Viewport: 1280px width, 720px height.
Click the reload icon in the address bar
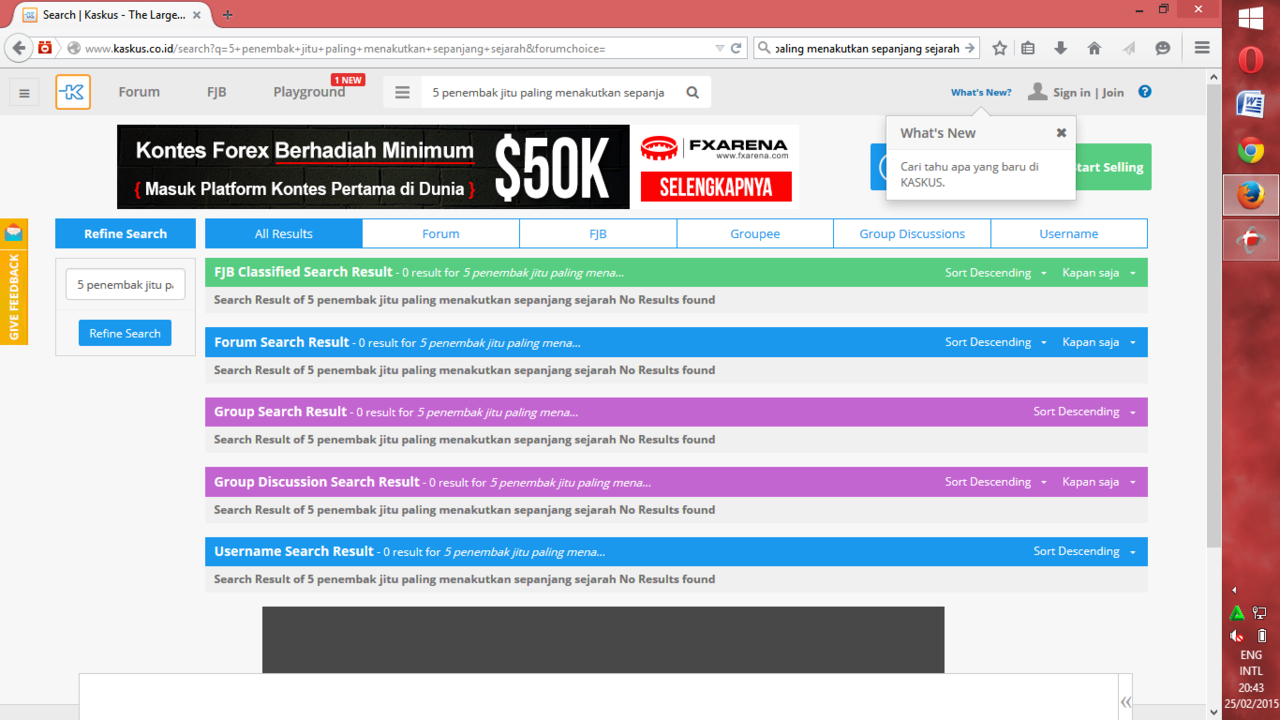coord(736,48)
